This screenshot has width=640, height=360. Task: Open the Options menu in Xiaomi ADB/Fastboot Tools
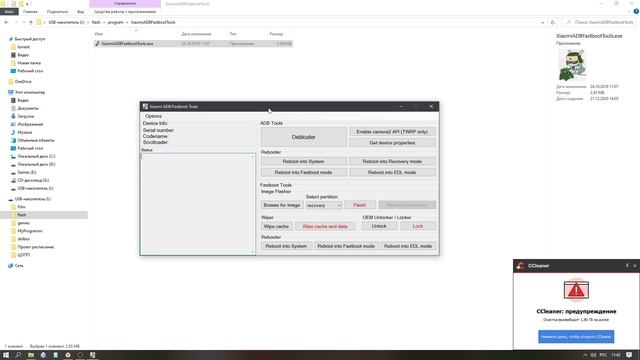tap(153, 116)
